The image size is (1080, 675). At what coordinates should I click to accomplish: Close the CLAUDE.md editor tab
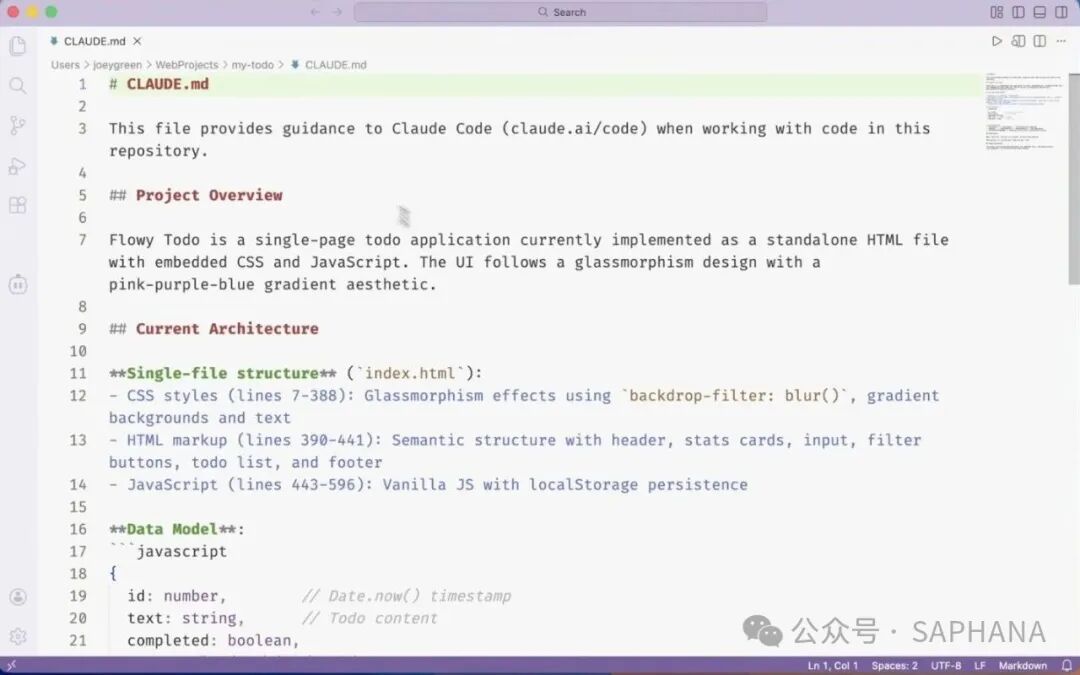coord(137,41)
